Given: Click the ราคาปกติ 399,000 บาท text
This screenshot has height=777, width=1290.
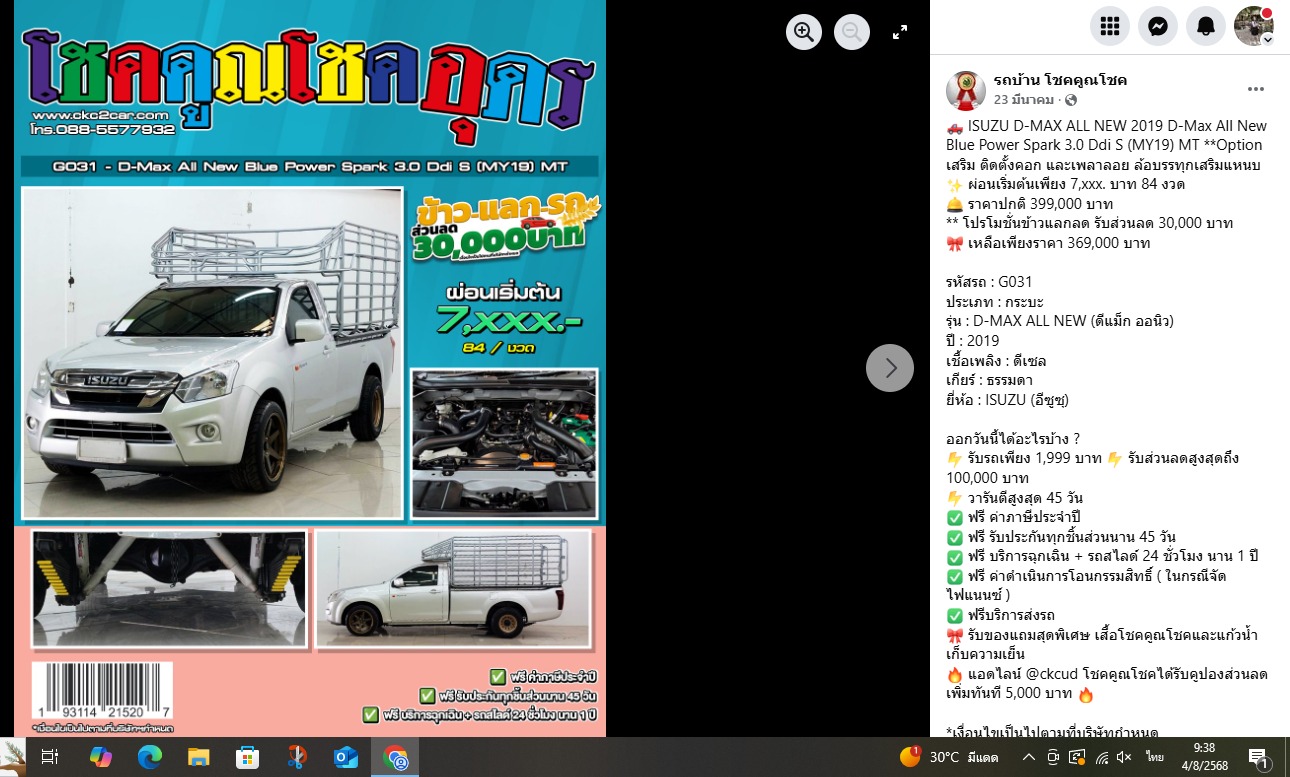Looking at the screenshot, I should coord(1041,204).
